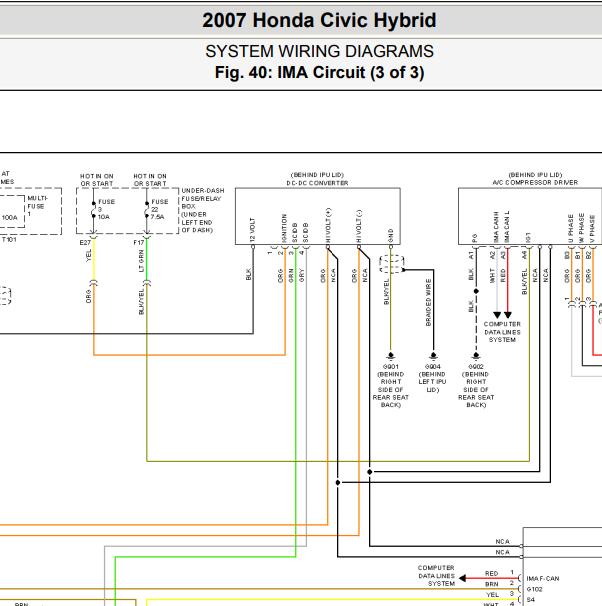
Task: Click 'HOT IN ON OR START' above Fuse 3
Action: coord(97,180)
